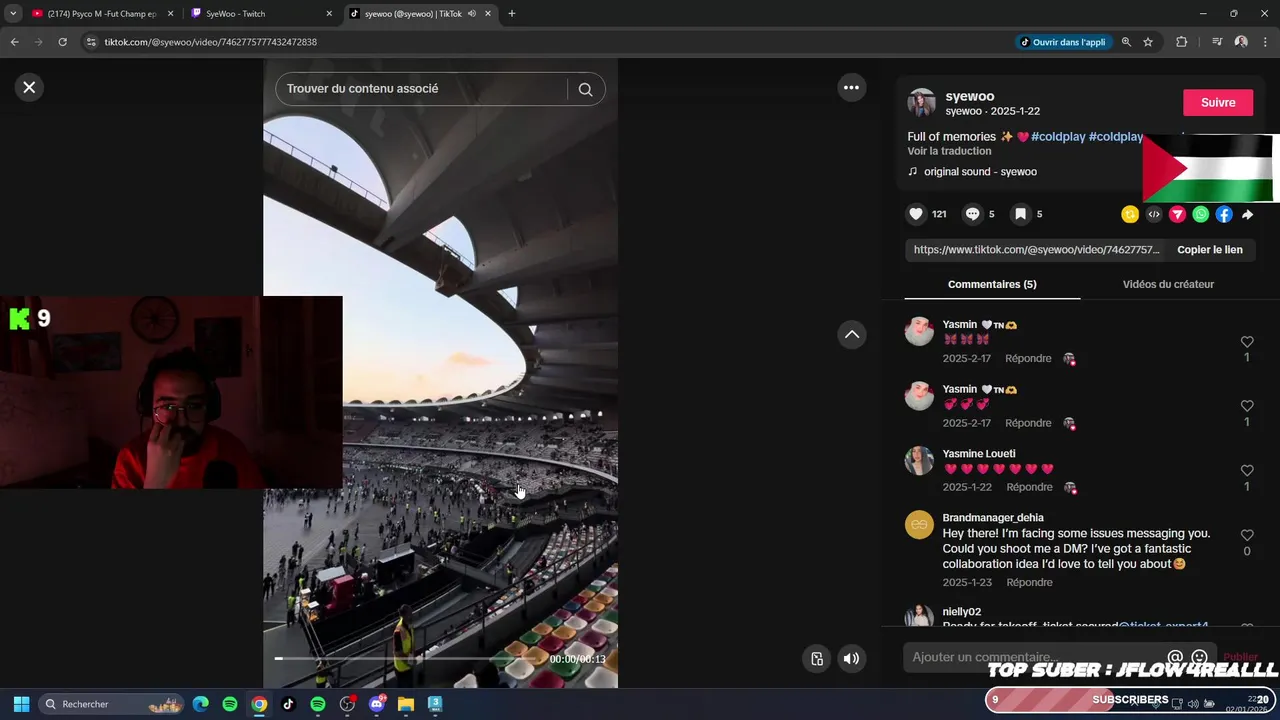The width and height of the screenshot is (1280, 720).
Task: Like Brandmanager_dehia's comment
Action: click(x=1247, y=535)
